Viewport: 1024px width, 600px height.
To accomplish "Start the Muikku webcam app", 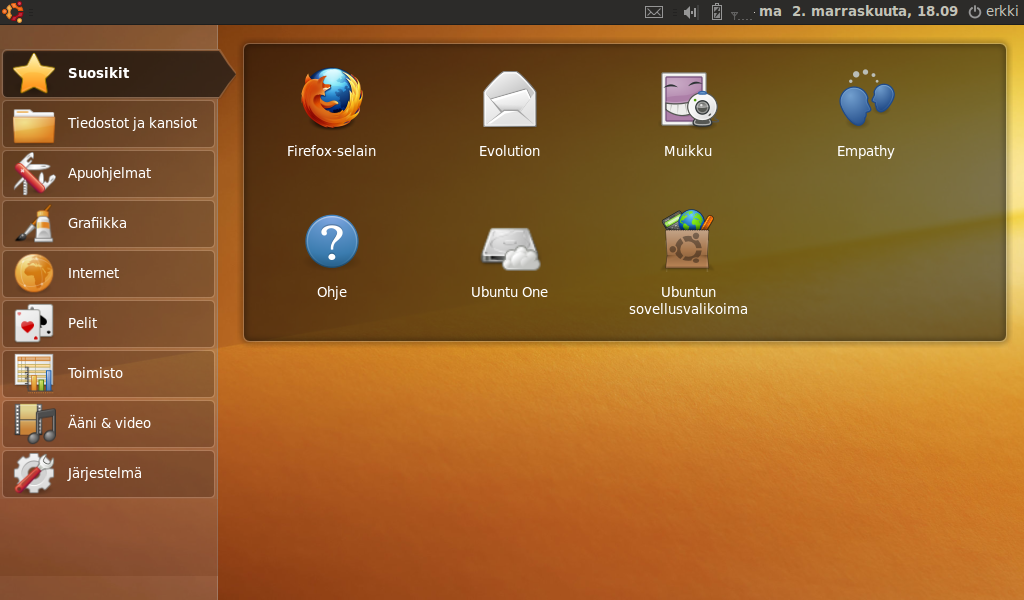I will (688, 99).
